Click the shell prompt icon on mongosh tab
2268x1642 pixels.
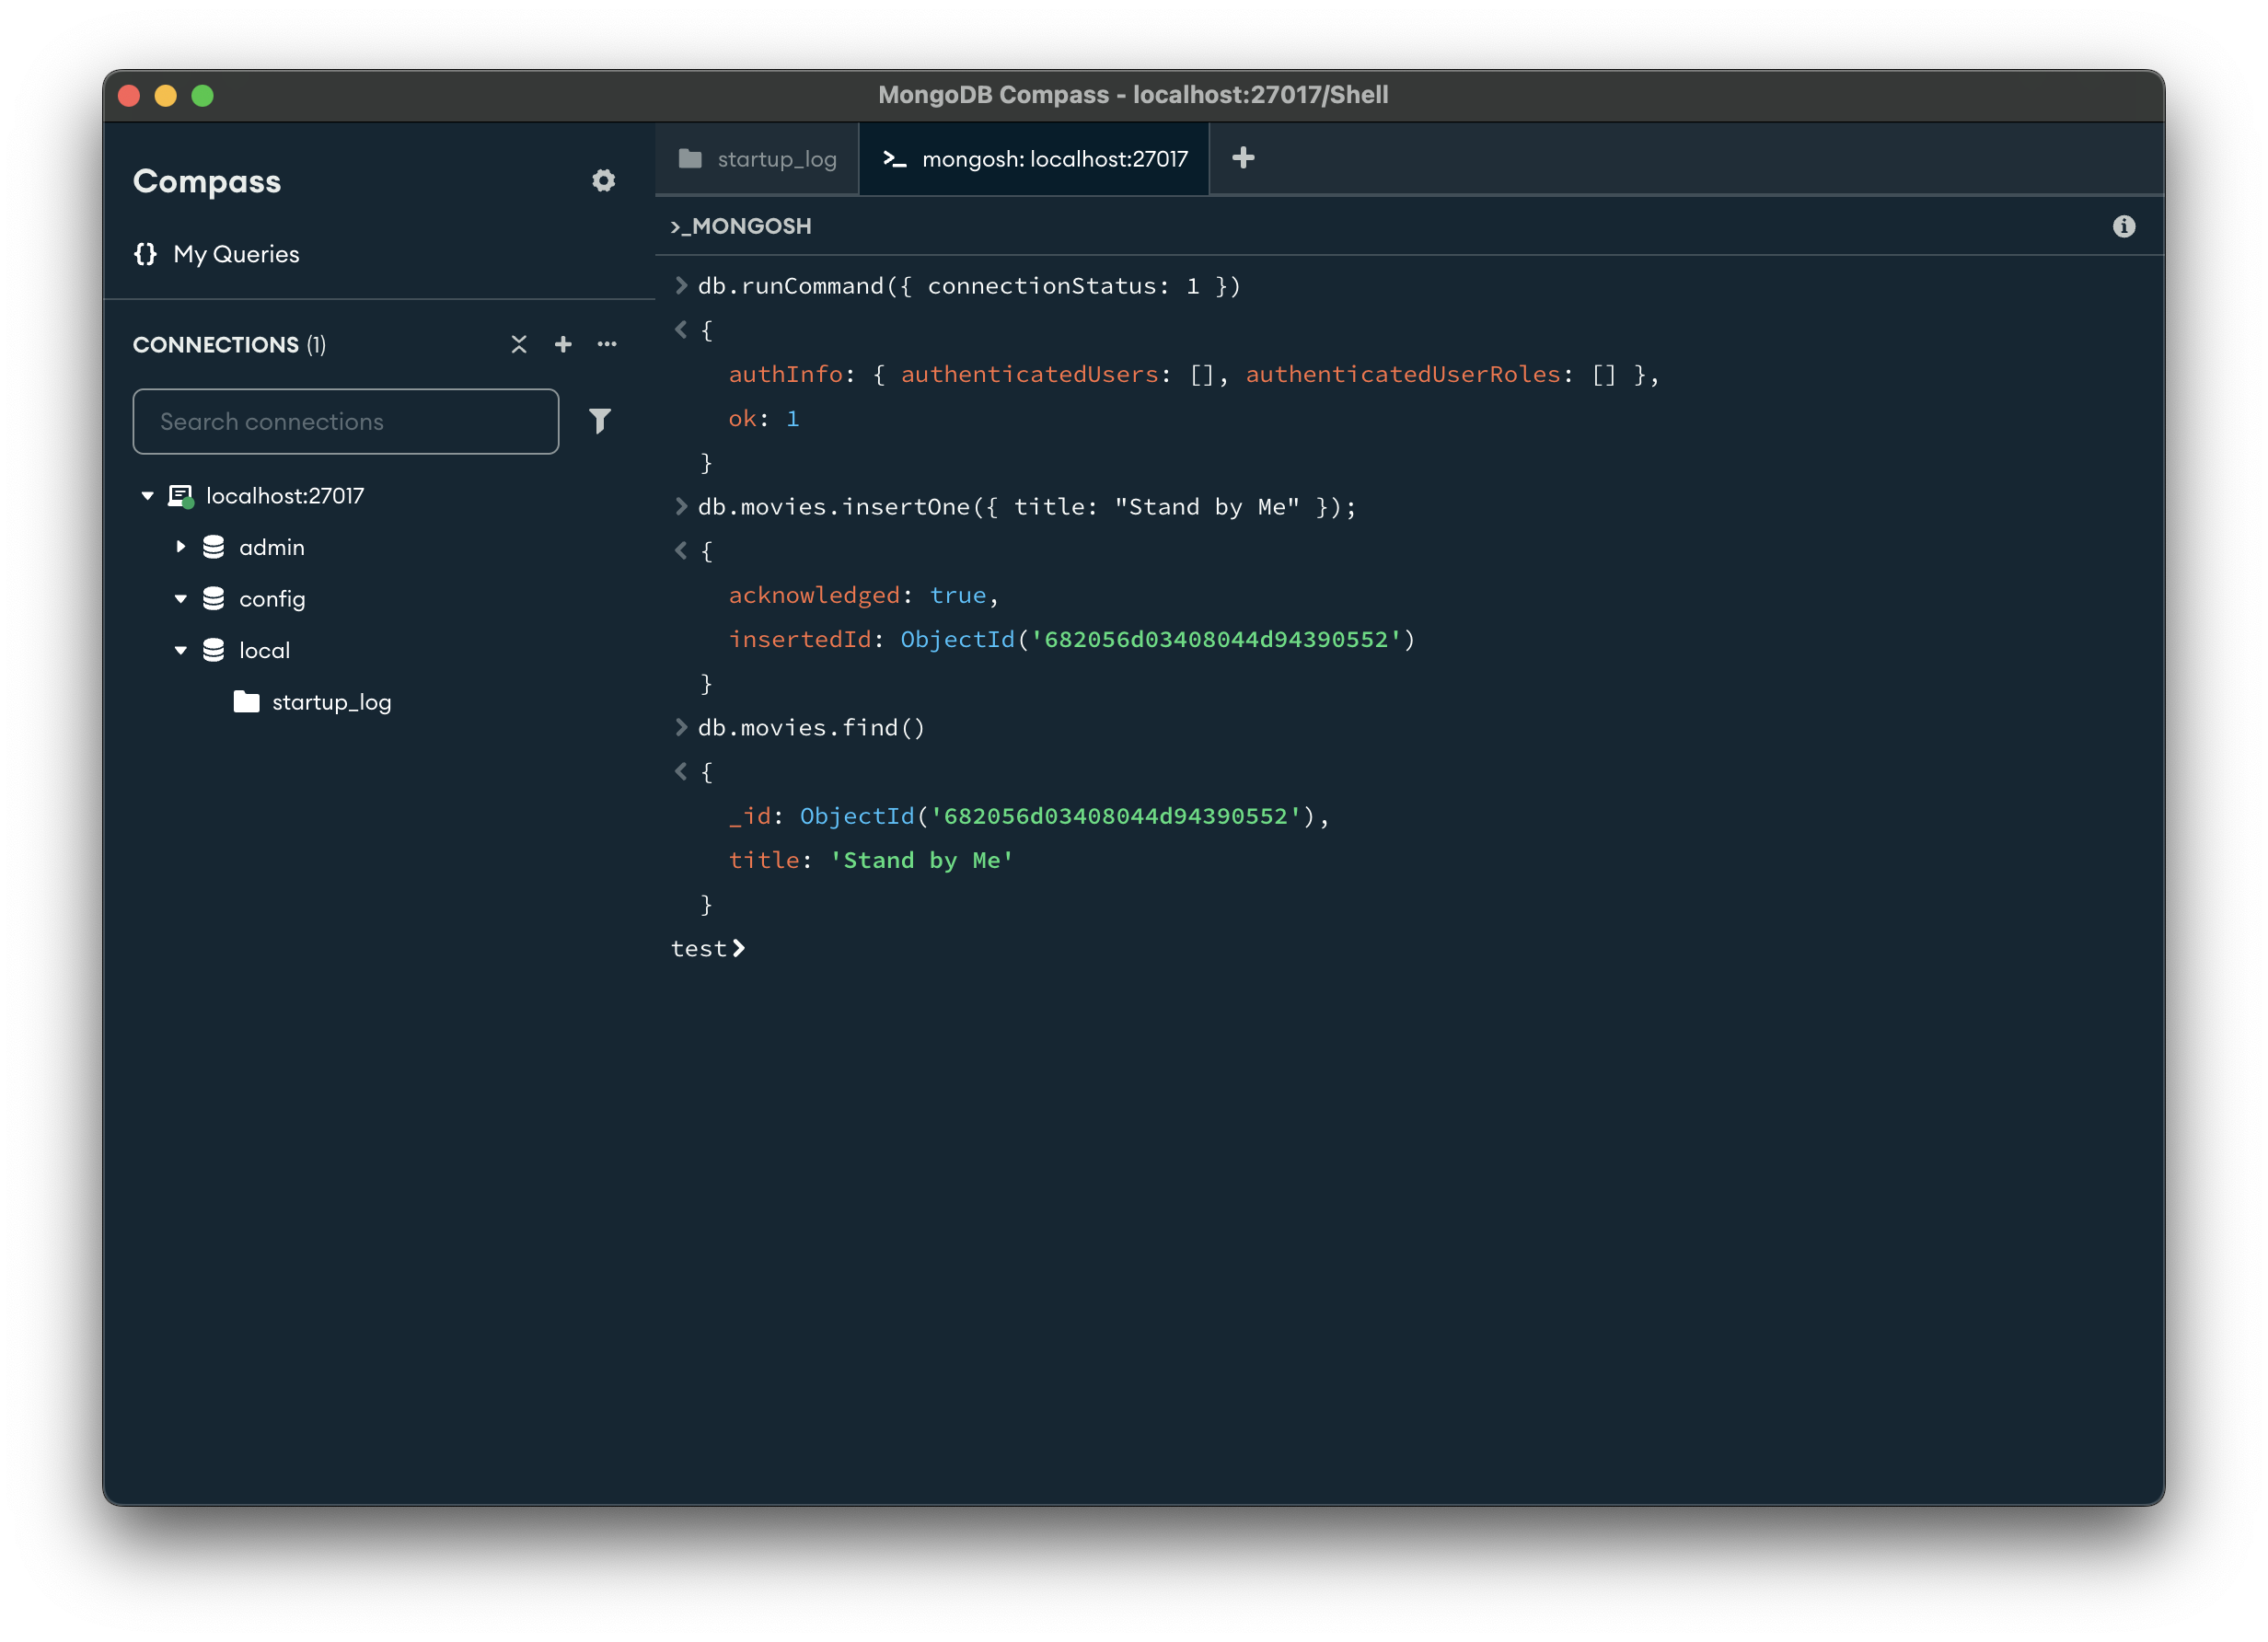tap(894, 159)
